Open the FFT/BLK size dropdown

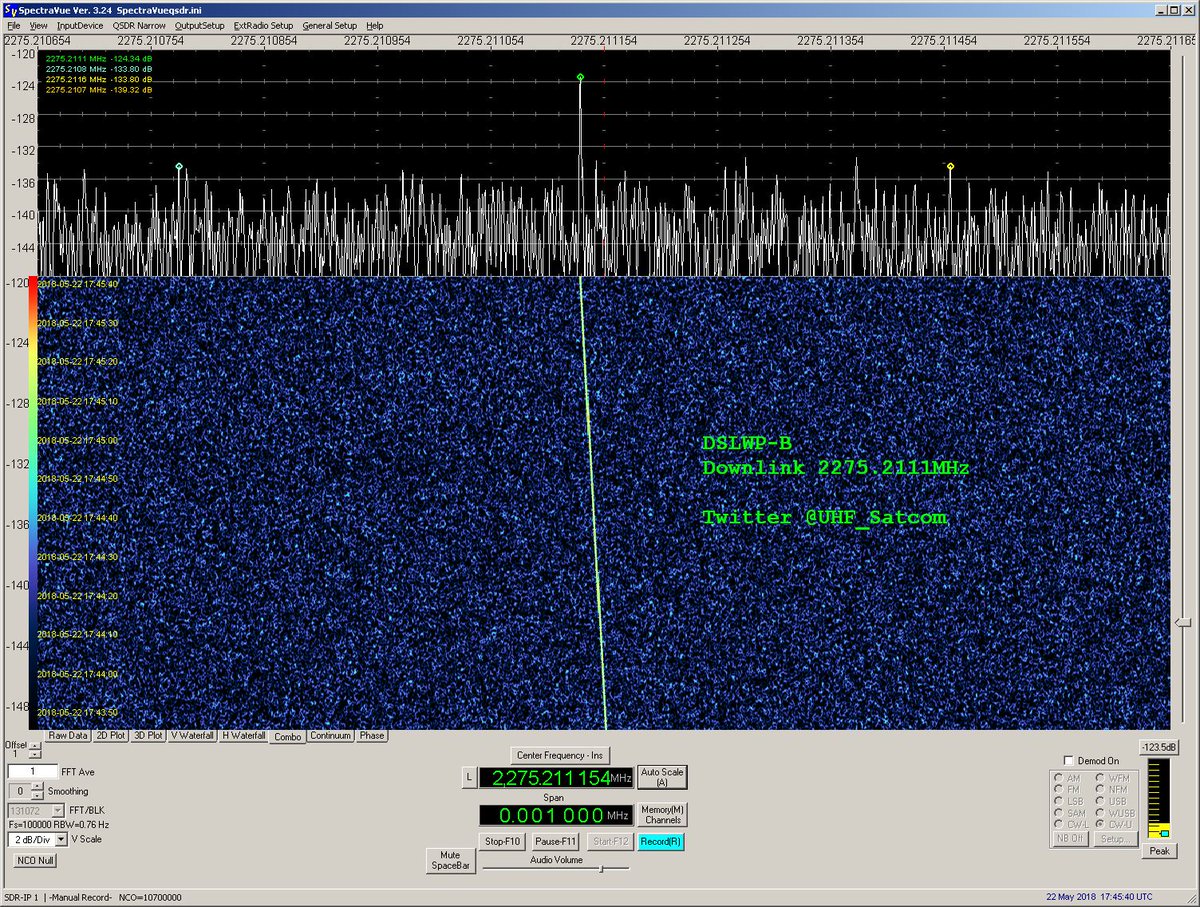[x=56, y=810]
